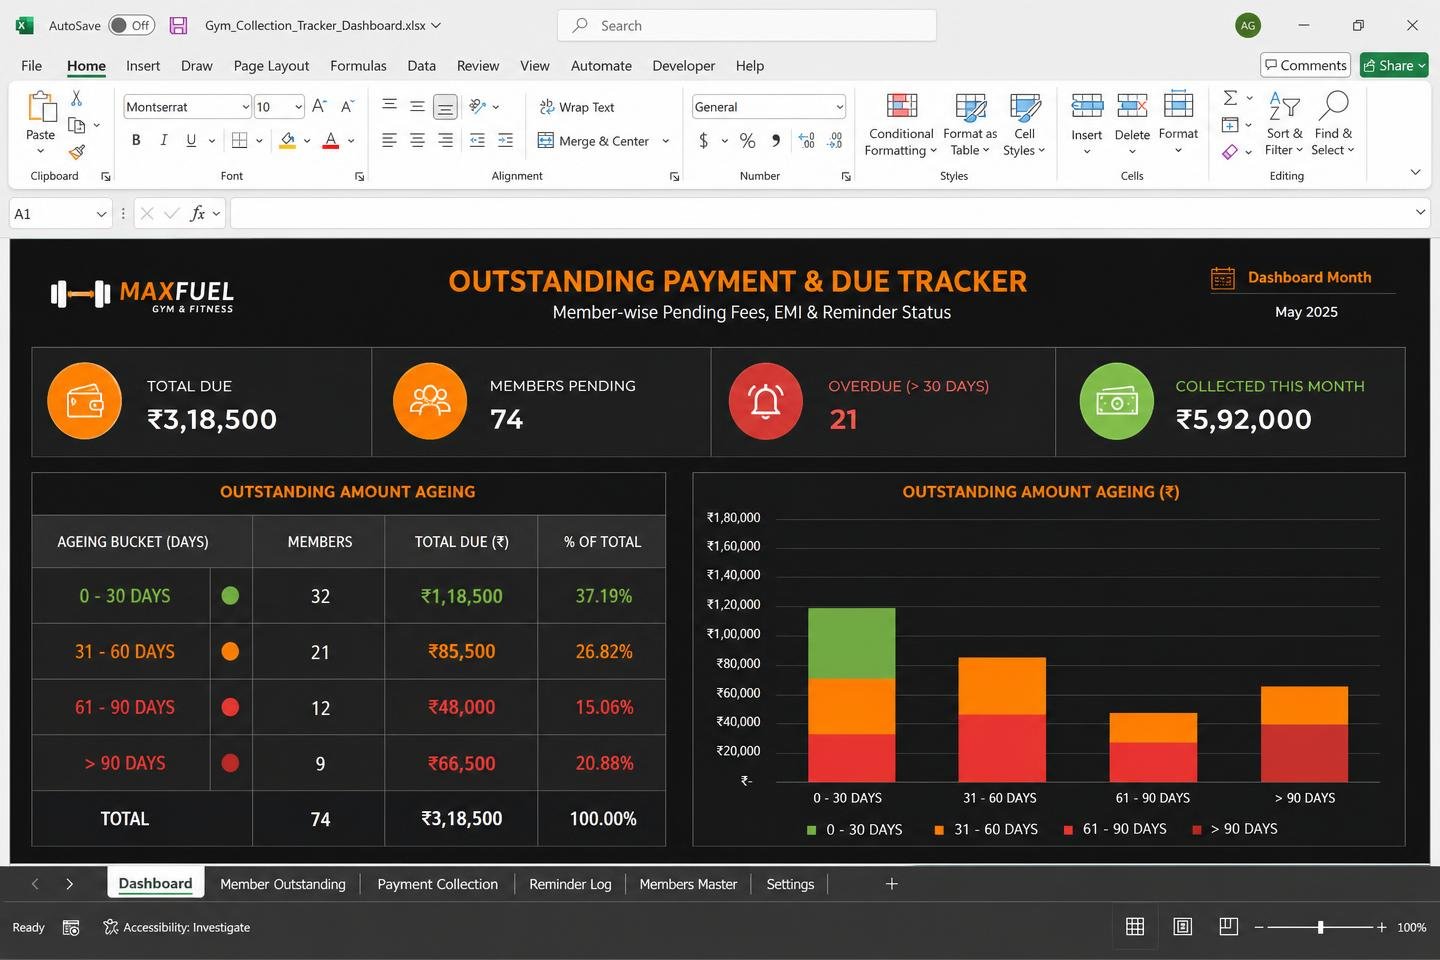Switch to Member Outstanding sheet

click(283, 884)
